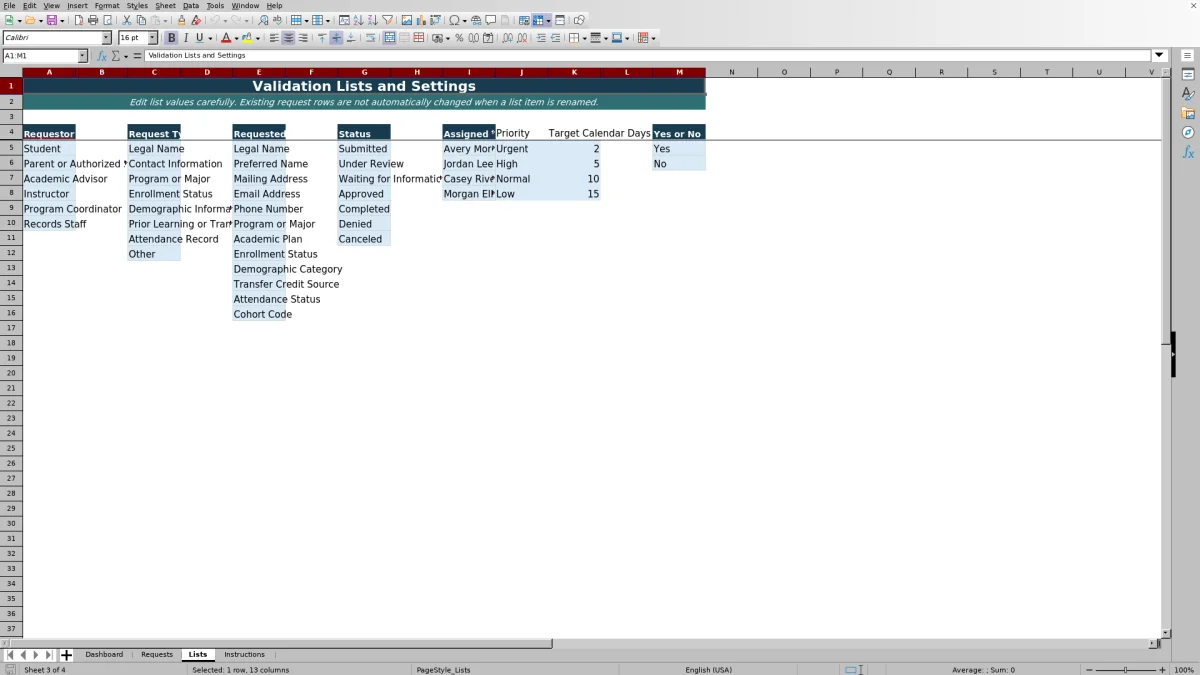1200x675 pixels.
Task: Expand the Save button dropdown arrow
Action: point(62,20)
